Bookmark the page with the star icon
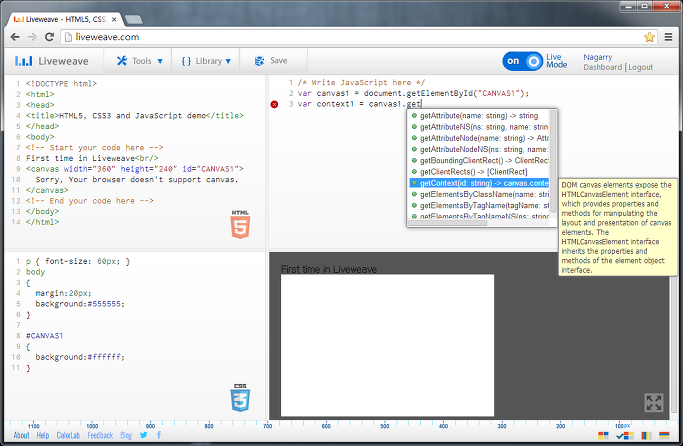 [x=649, y=37]
